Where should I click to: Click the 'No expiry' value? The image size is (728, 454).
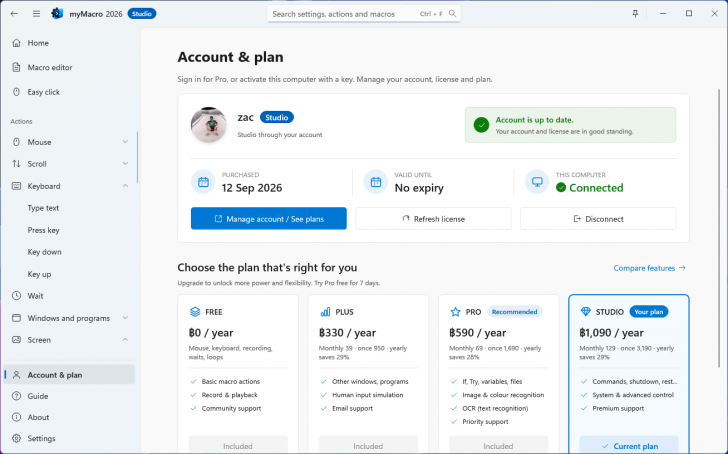point(419,188)
